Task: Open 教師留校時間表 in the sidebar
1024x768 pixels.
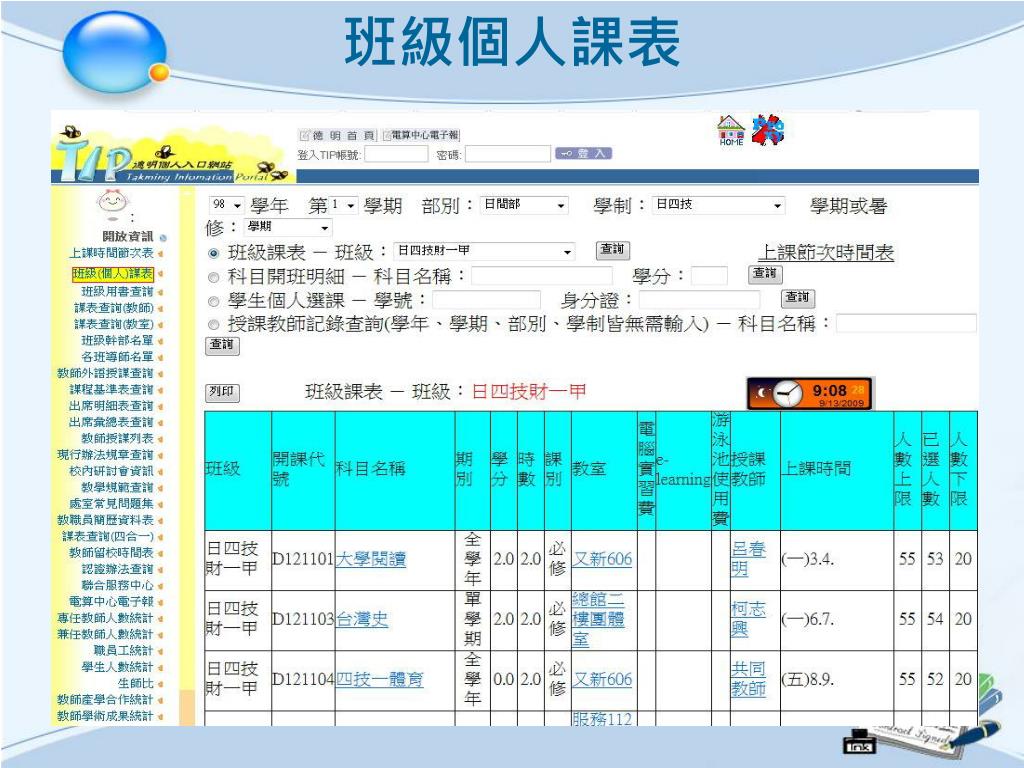Action: point(111,552)
